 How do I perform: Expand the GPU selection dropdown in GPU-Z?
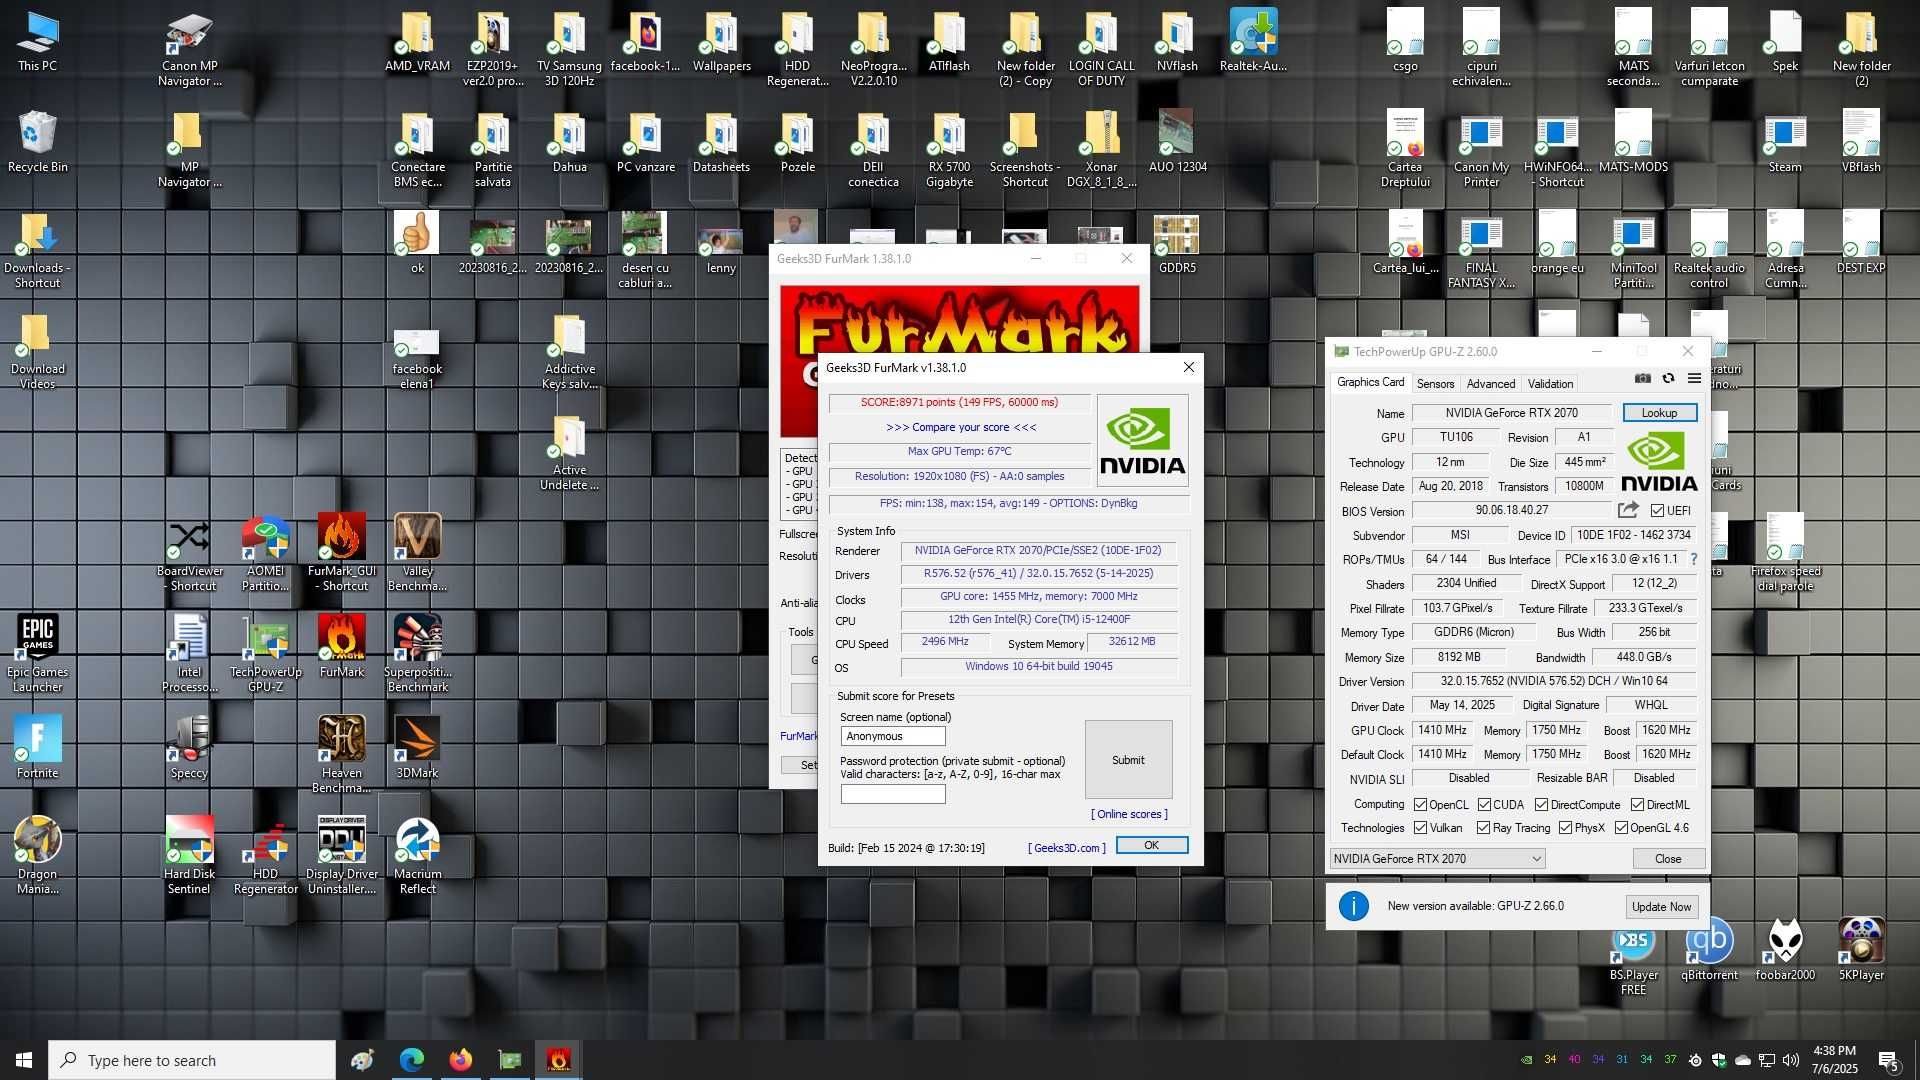pos(1437,858)
